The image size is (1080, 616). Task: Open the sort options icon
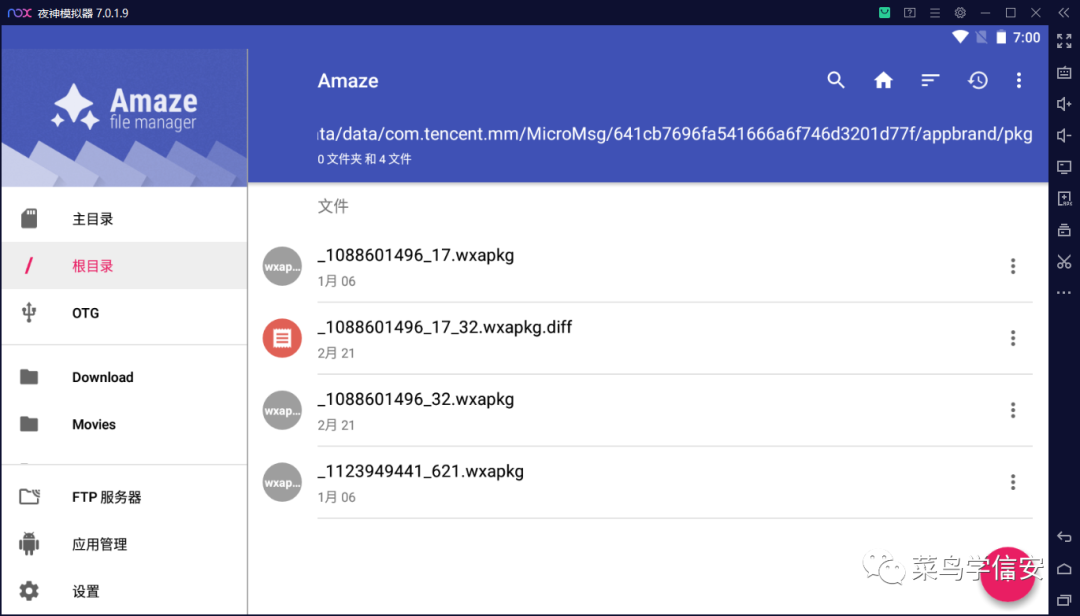click(x=930, y=81)
